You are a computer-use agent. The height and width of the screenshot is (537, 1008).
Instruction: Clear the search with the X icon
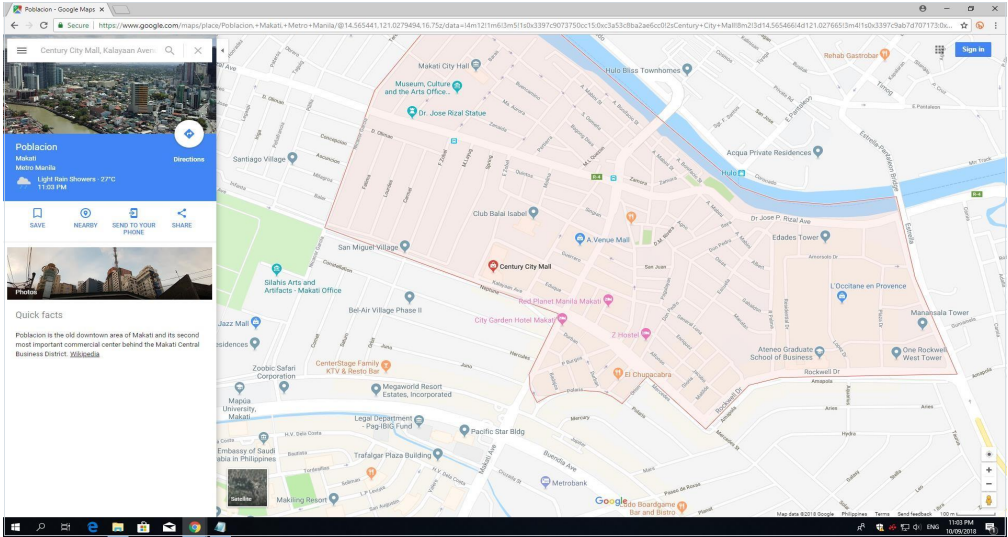(x=198, y=50)
